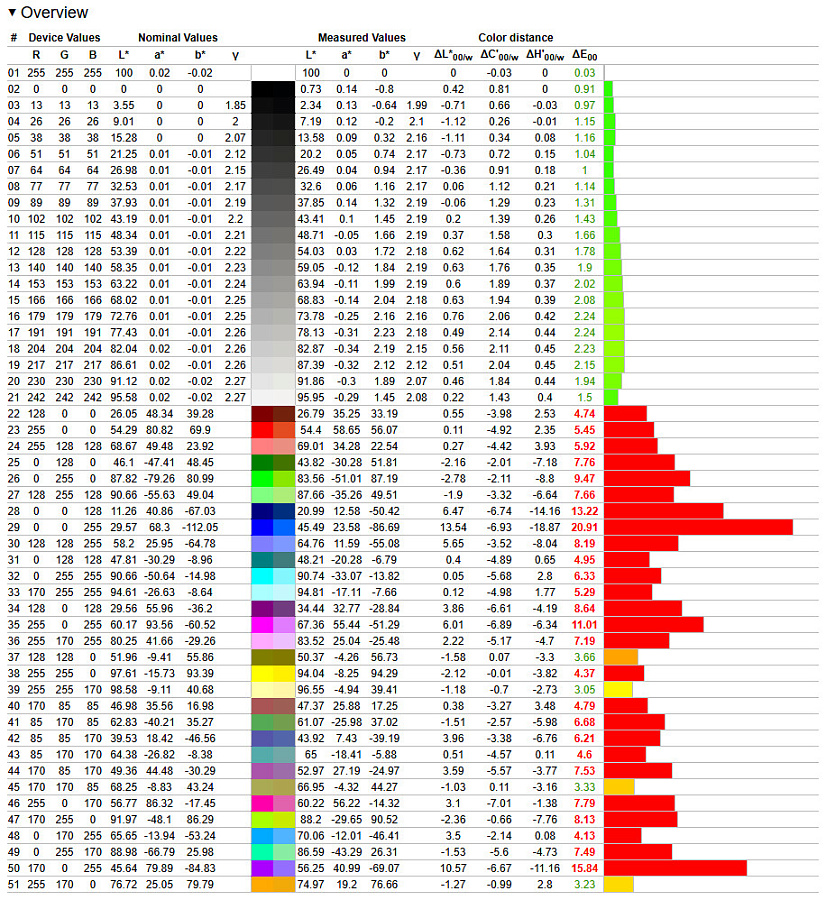Viewport: 826px width, 900px height.
Task: Click ΔL* value 10.57 in row 50
Action: tap(453, 868)
